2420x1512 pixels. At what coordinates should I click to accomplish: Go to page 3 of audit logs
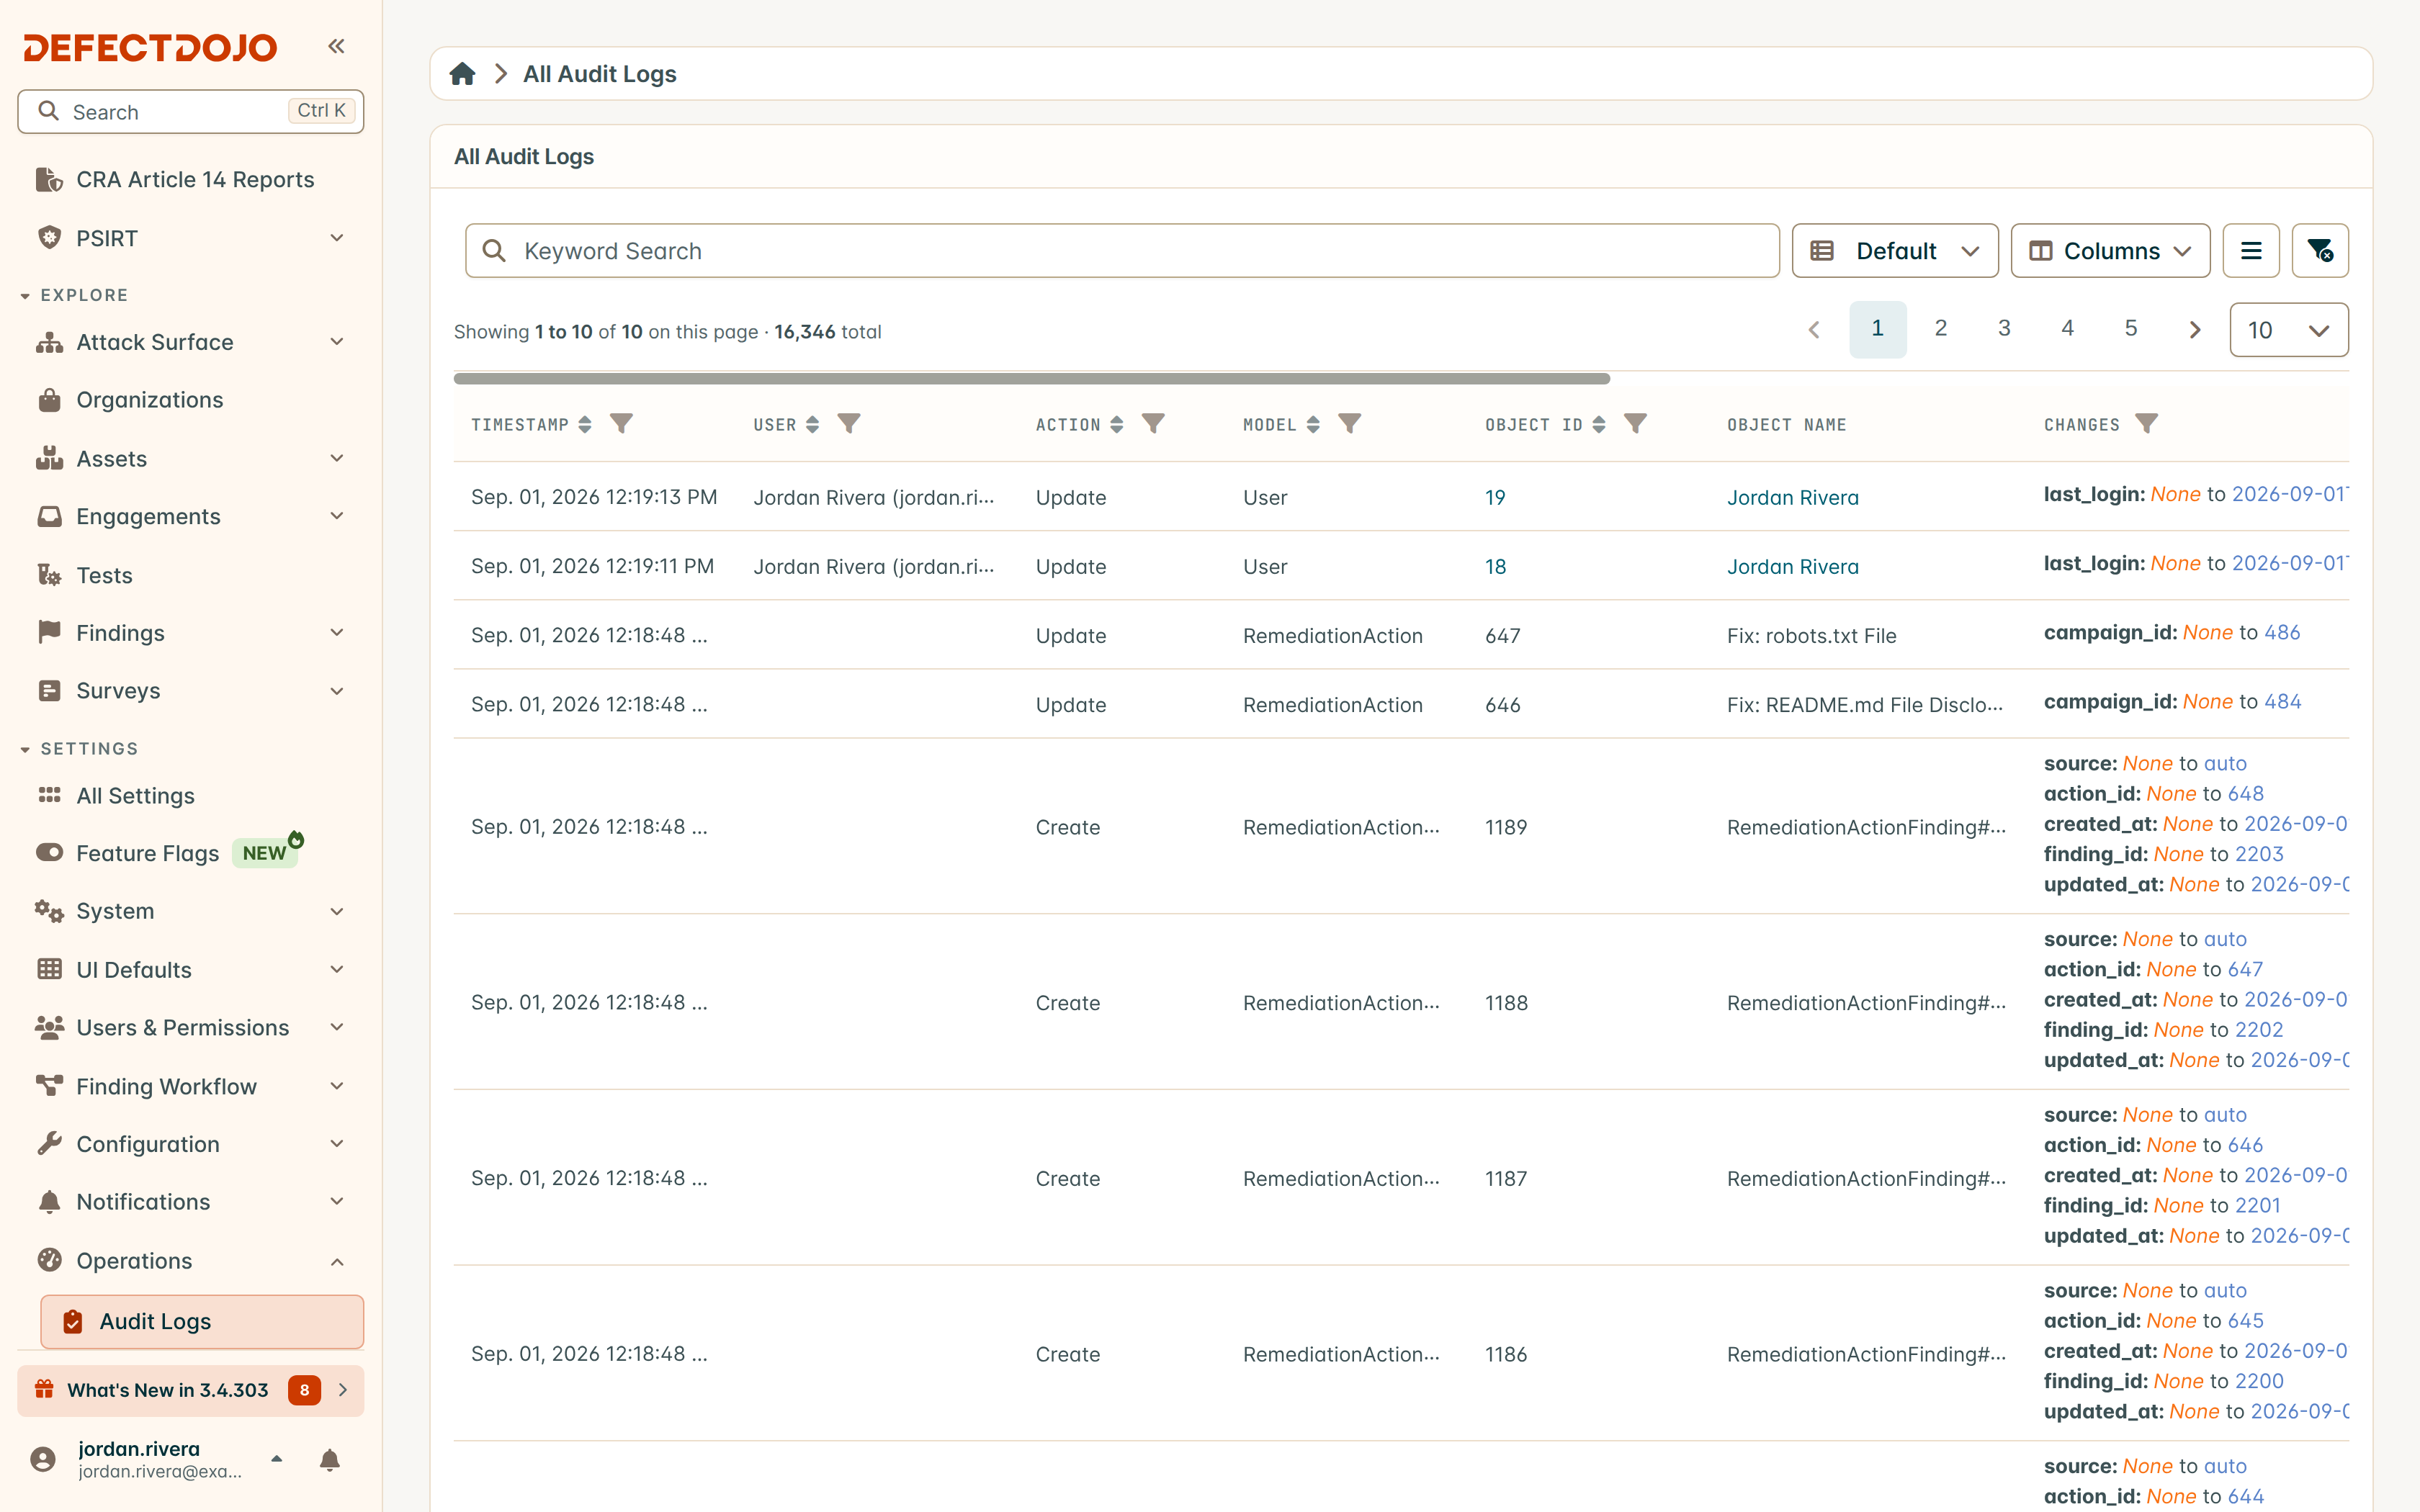pyautogui.click(x=2004, y=329)
